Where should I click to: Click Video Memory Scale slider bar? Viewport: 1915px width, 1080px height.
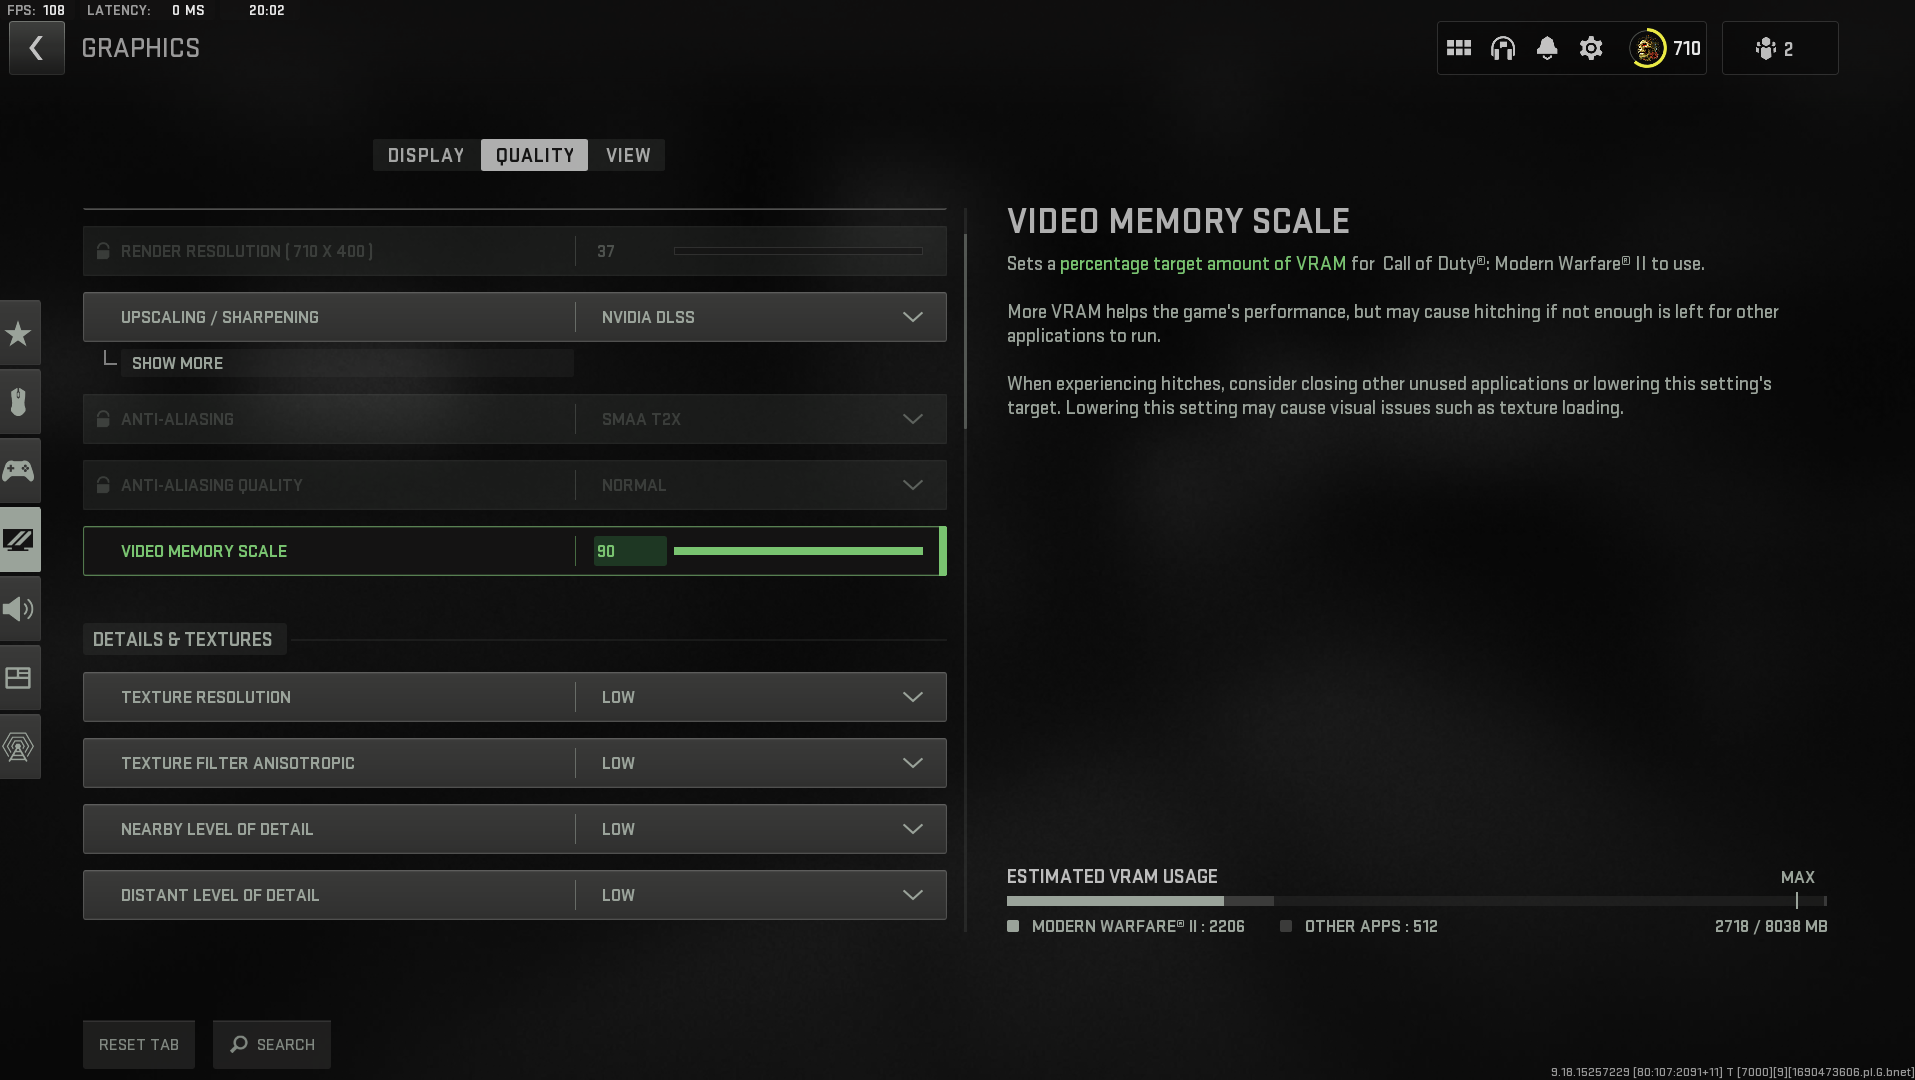[798, 551]
